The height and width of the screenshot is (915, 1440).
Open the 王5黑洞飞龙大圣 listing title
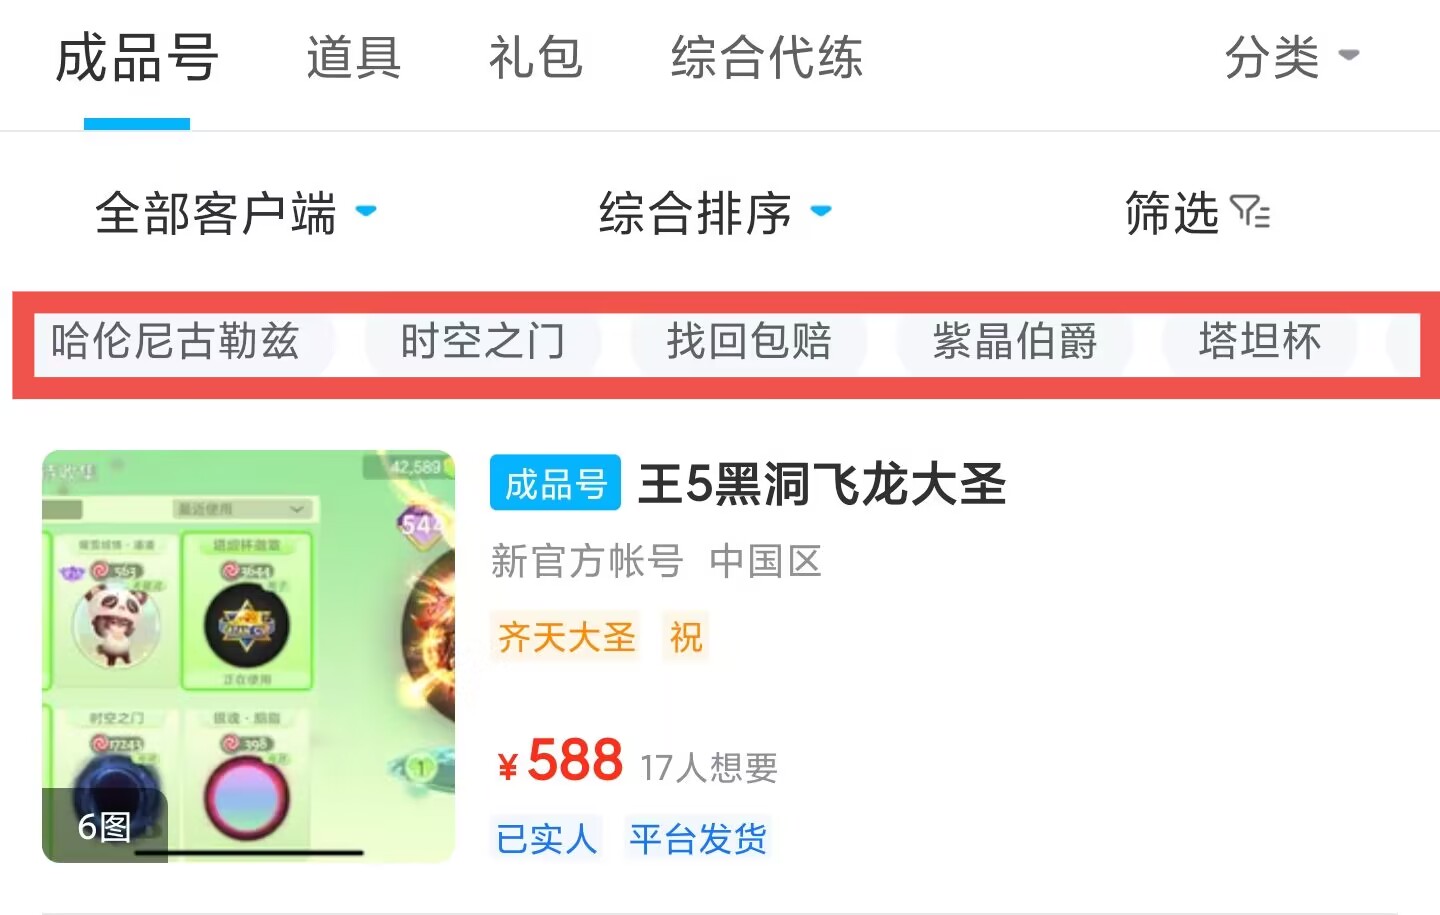coord(822,484)
